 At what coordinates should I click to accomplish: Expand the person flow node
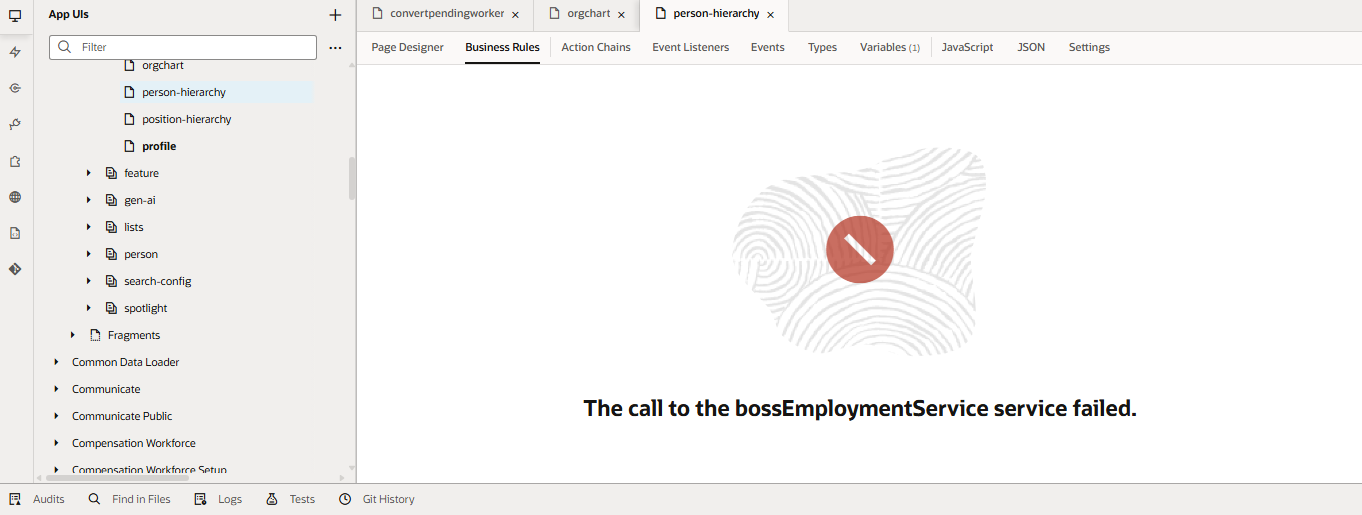click(89, 254)
